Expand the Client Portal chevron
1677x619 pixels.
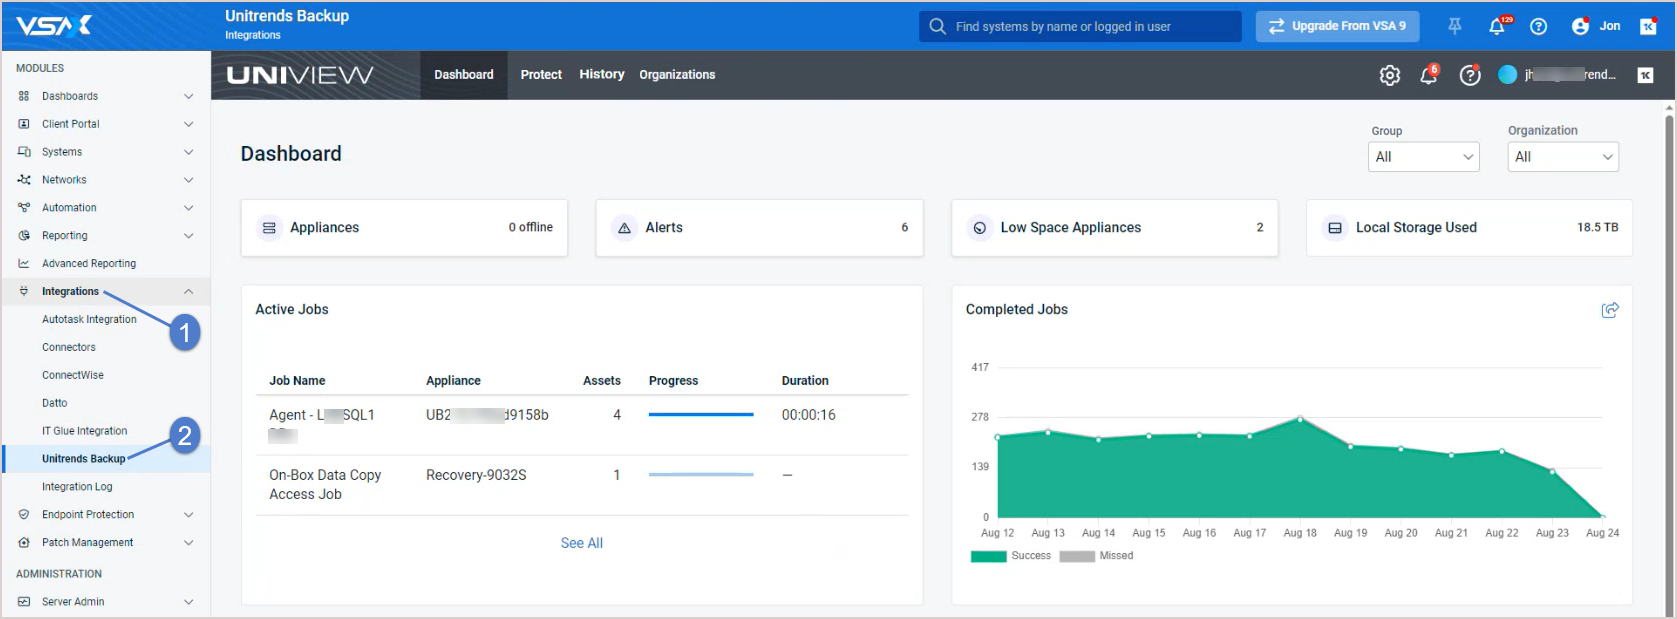pos(188,124)
